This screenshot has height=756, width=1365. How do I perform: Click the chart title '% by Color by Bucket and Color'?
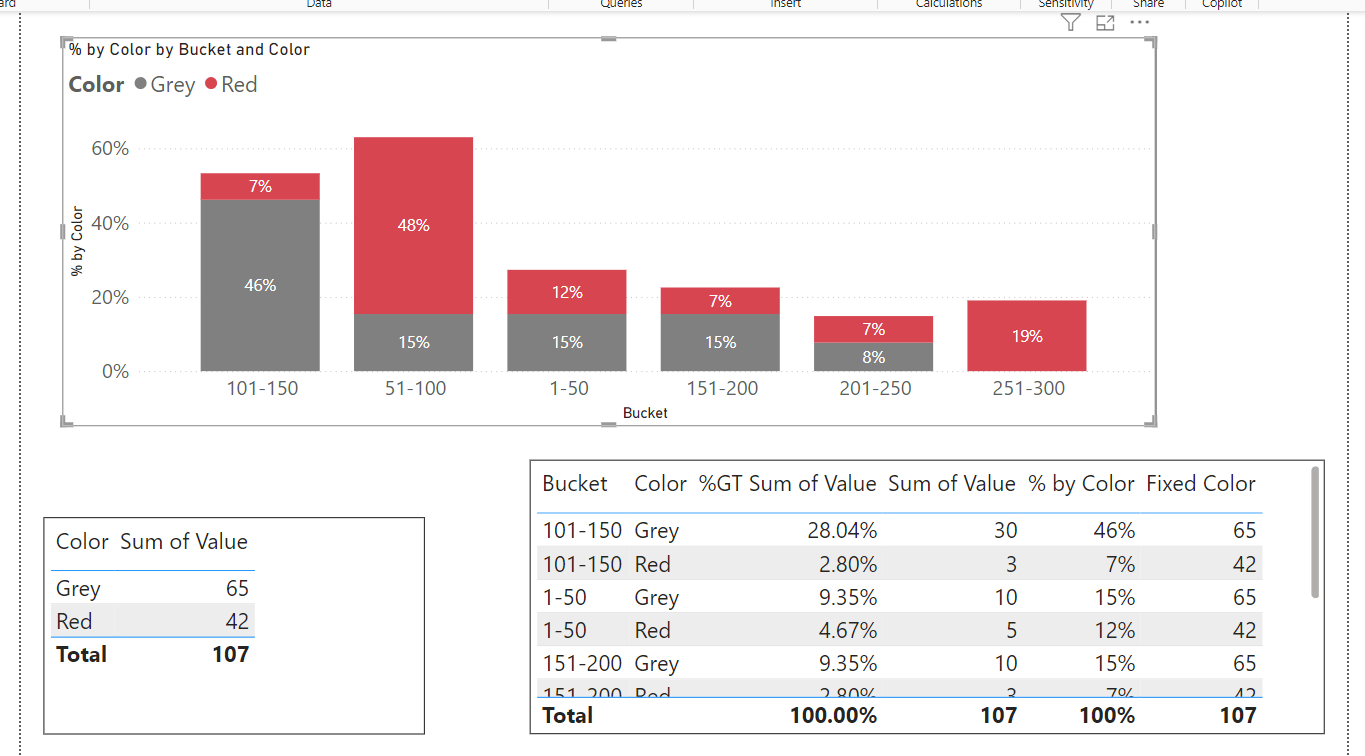tap(190, 50)
